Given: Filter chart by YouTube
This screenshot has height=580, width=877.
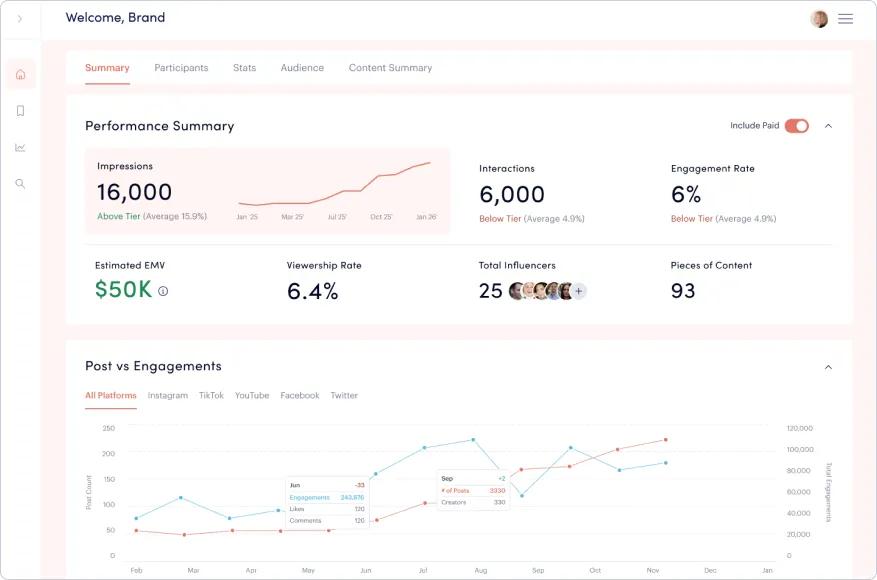Looking at the screenshot, I should (x=252, y=395).
